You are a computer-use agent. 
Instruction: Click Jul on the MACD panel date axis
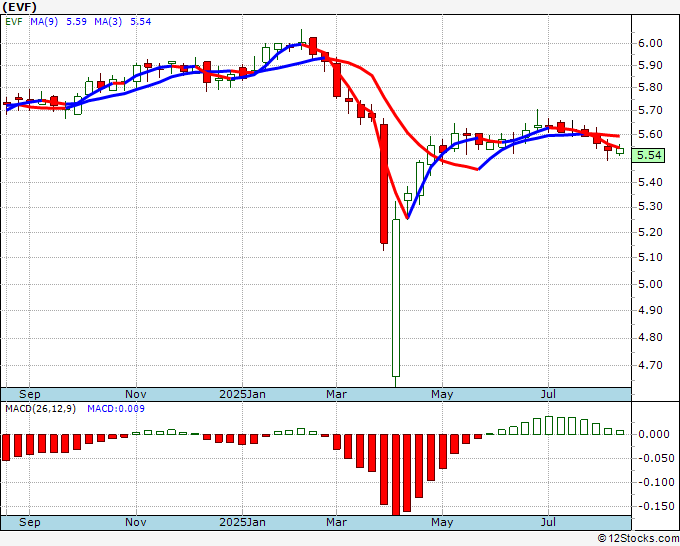click(549, 522)
